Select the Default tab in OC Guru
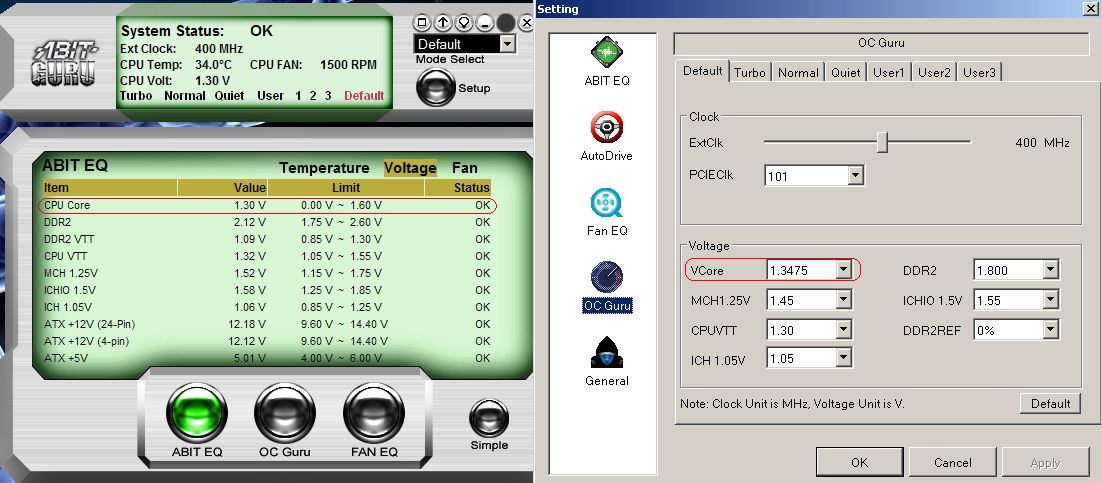This screenshot has height=483, width=1102. click(703, 71)
